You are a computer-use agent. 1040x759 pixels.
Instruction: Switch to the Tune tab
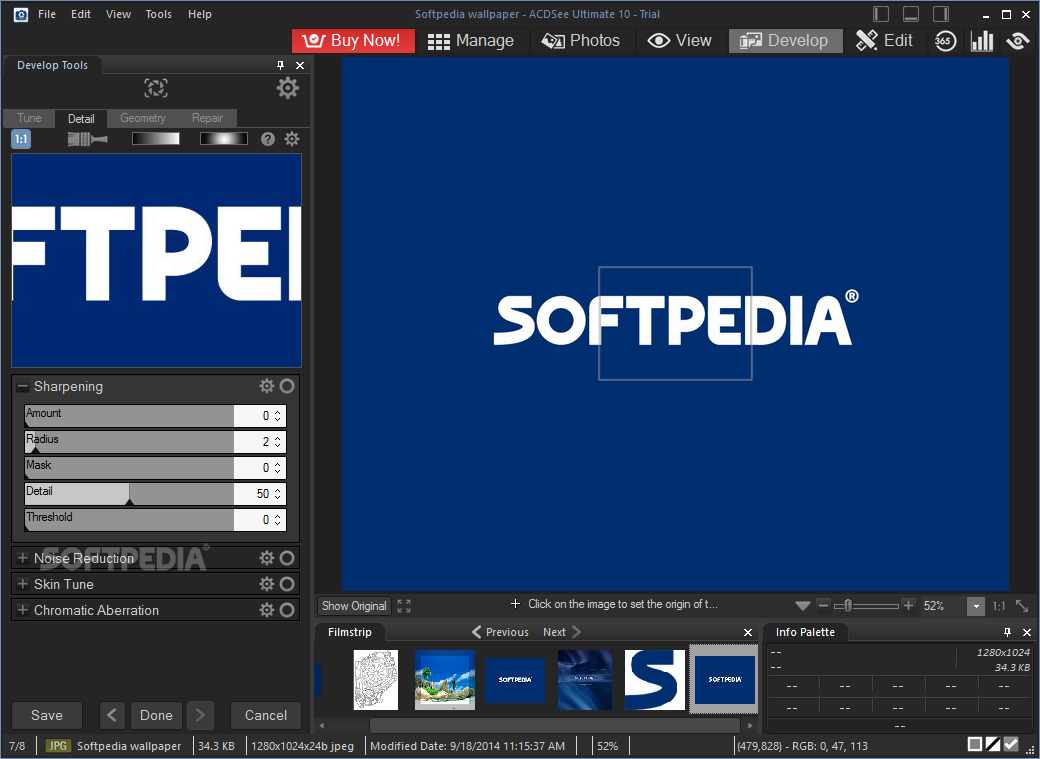[x=29, y=118]
